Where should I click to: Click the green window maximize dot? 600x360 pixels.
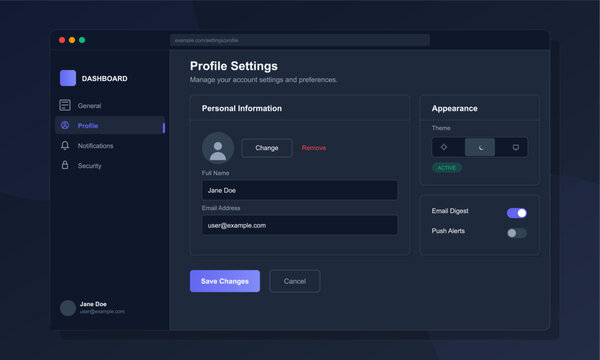pos(82,40)
